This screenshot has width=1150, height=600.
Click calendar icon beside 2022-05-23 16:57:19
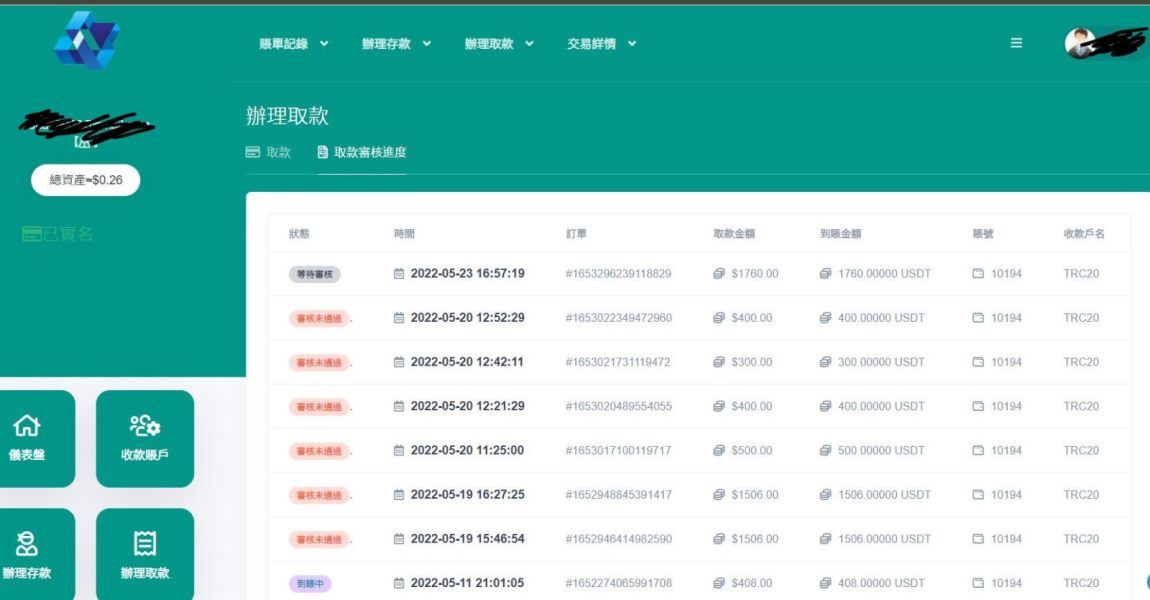399,274
